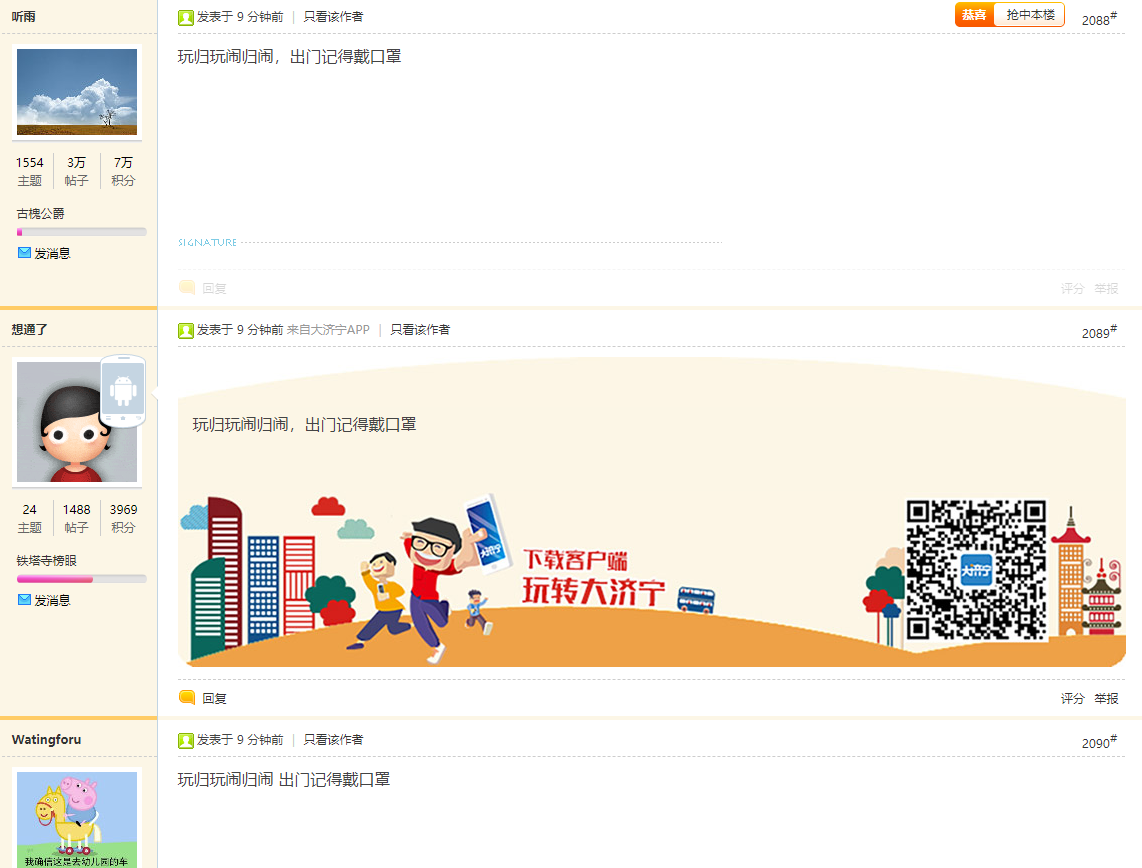Screen dimensions: 1142x868
Task: Click the username 听雨 in the sidebar
Action: (x=24, y=17)
